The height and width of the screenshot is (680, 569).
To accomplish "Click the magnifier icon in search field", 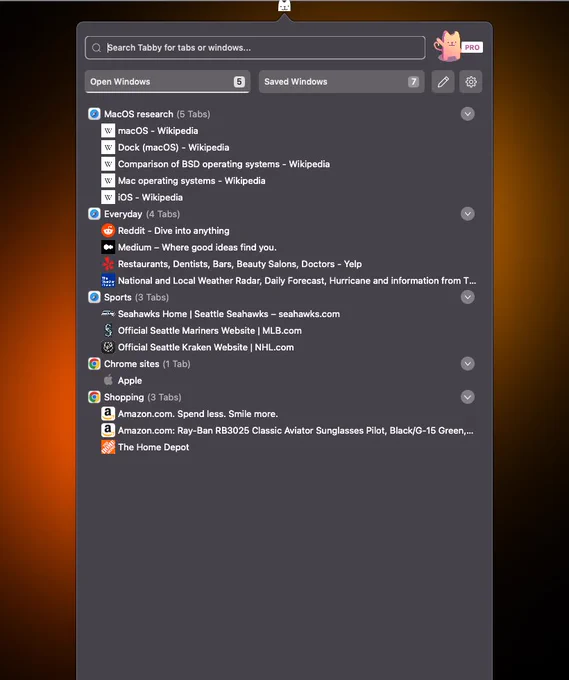I will 97,48.
